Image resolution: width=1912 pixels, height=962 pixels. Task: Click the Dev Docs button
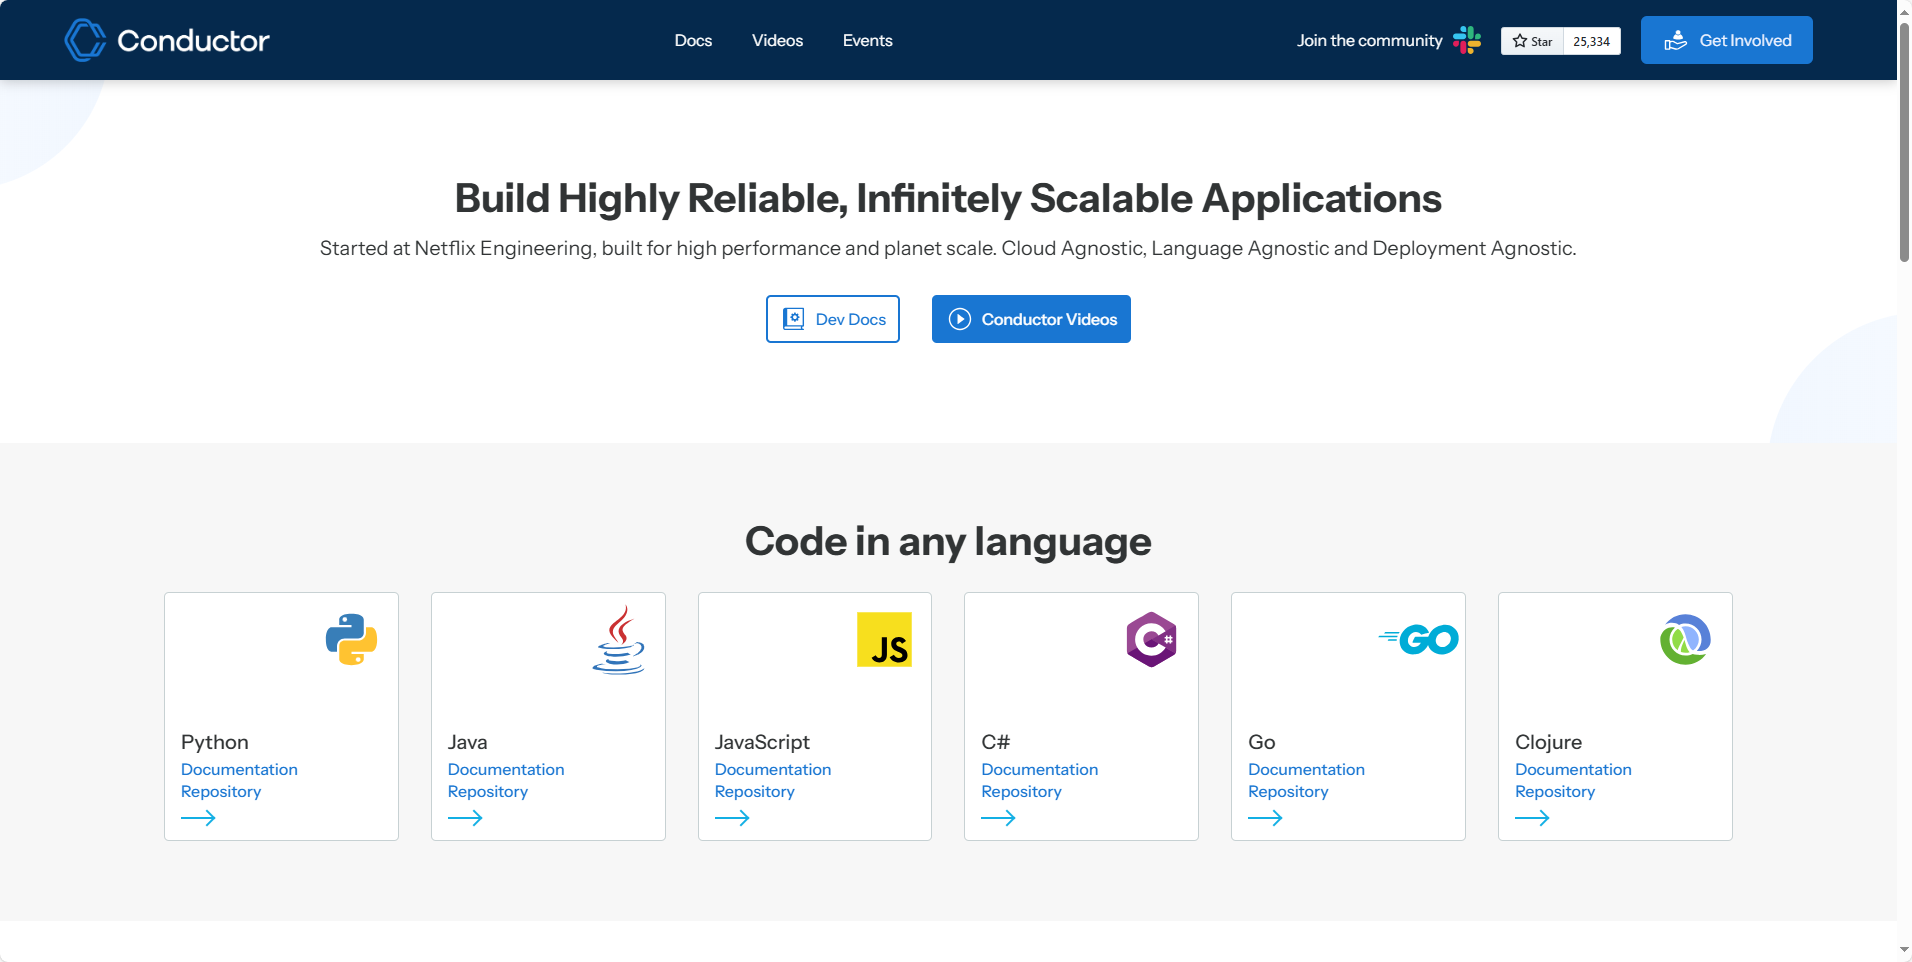[833, 319]
